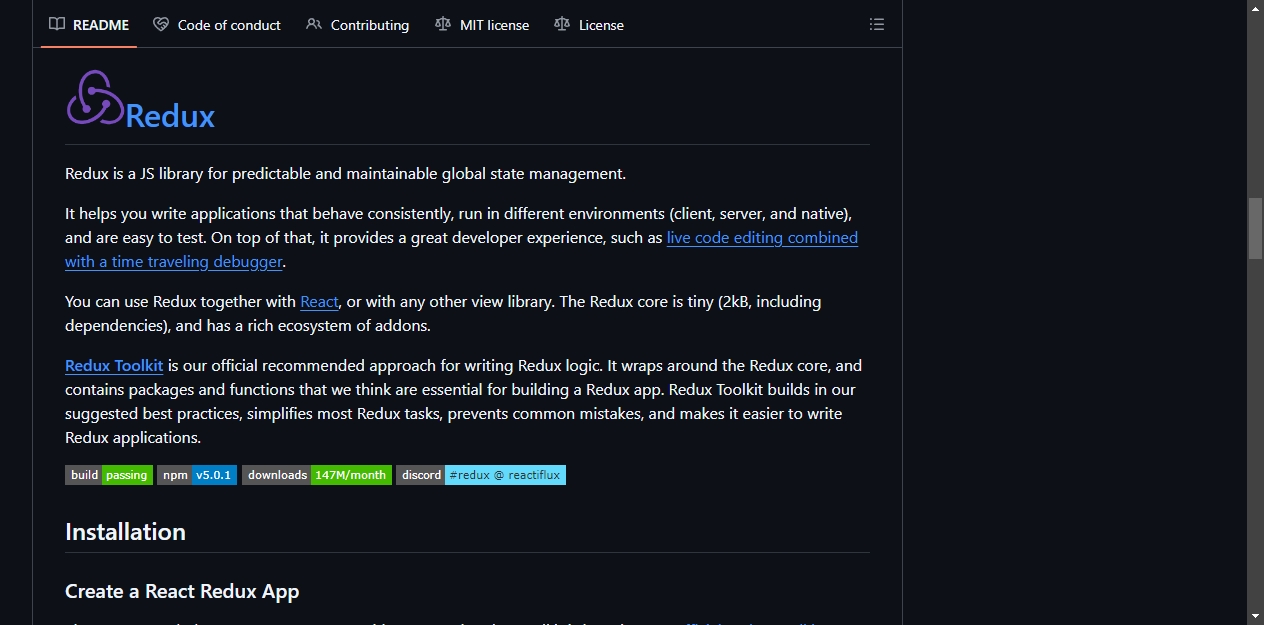Open the README outline list icon
The height and width of the screenshot is (625, 1264).
click(877, 25)
